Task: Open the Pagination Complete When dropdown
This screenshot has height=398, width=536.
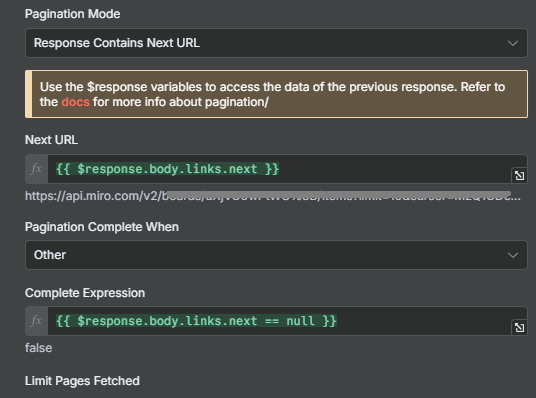Action: tap(276, 255)
